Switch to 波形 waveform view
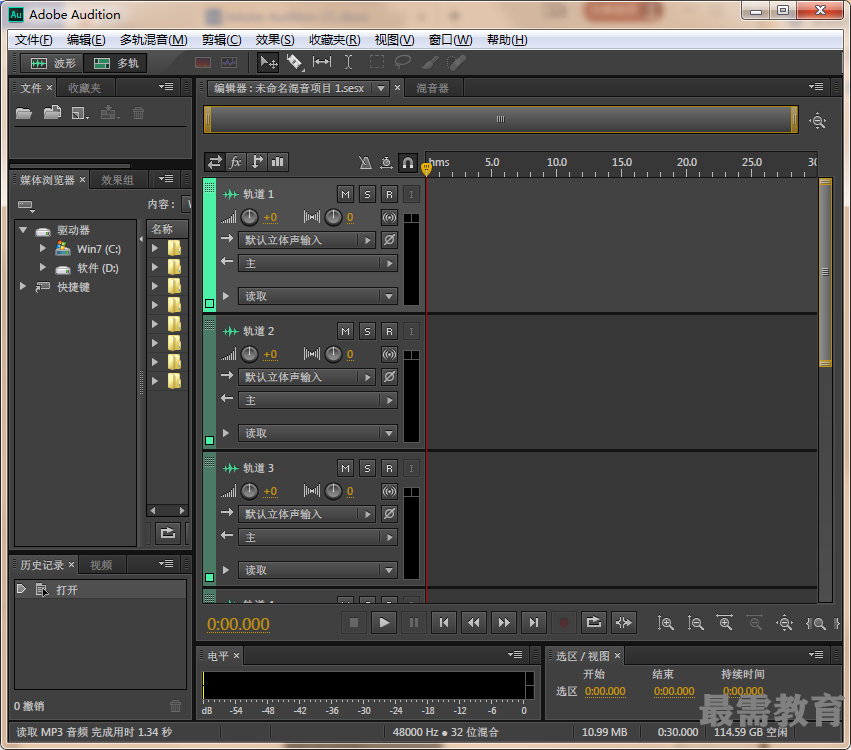 coord(53,63)
